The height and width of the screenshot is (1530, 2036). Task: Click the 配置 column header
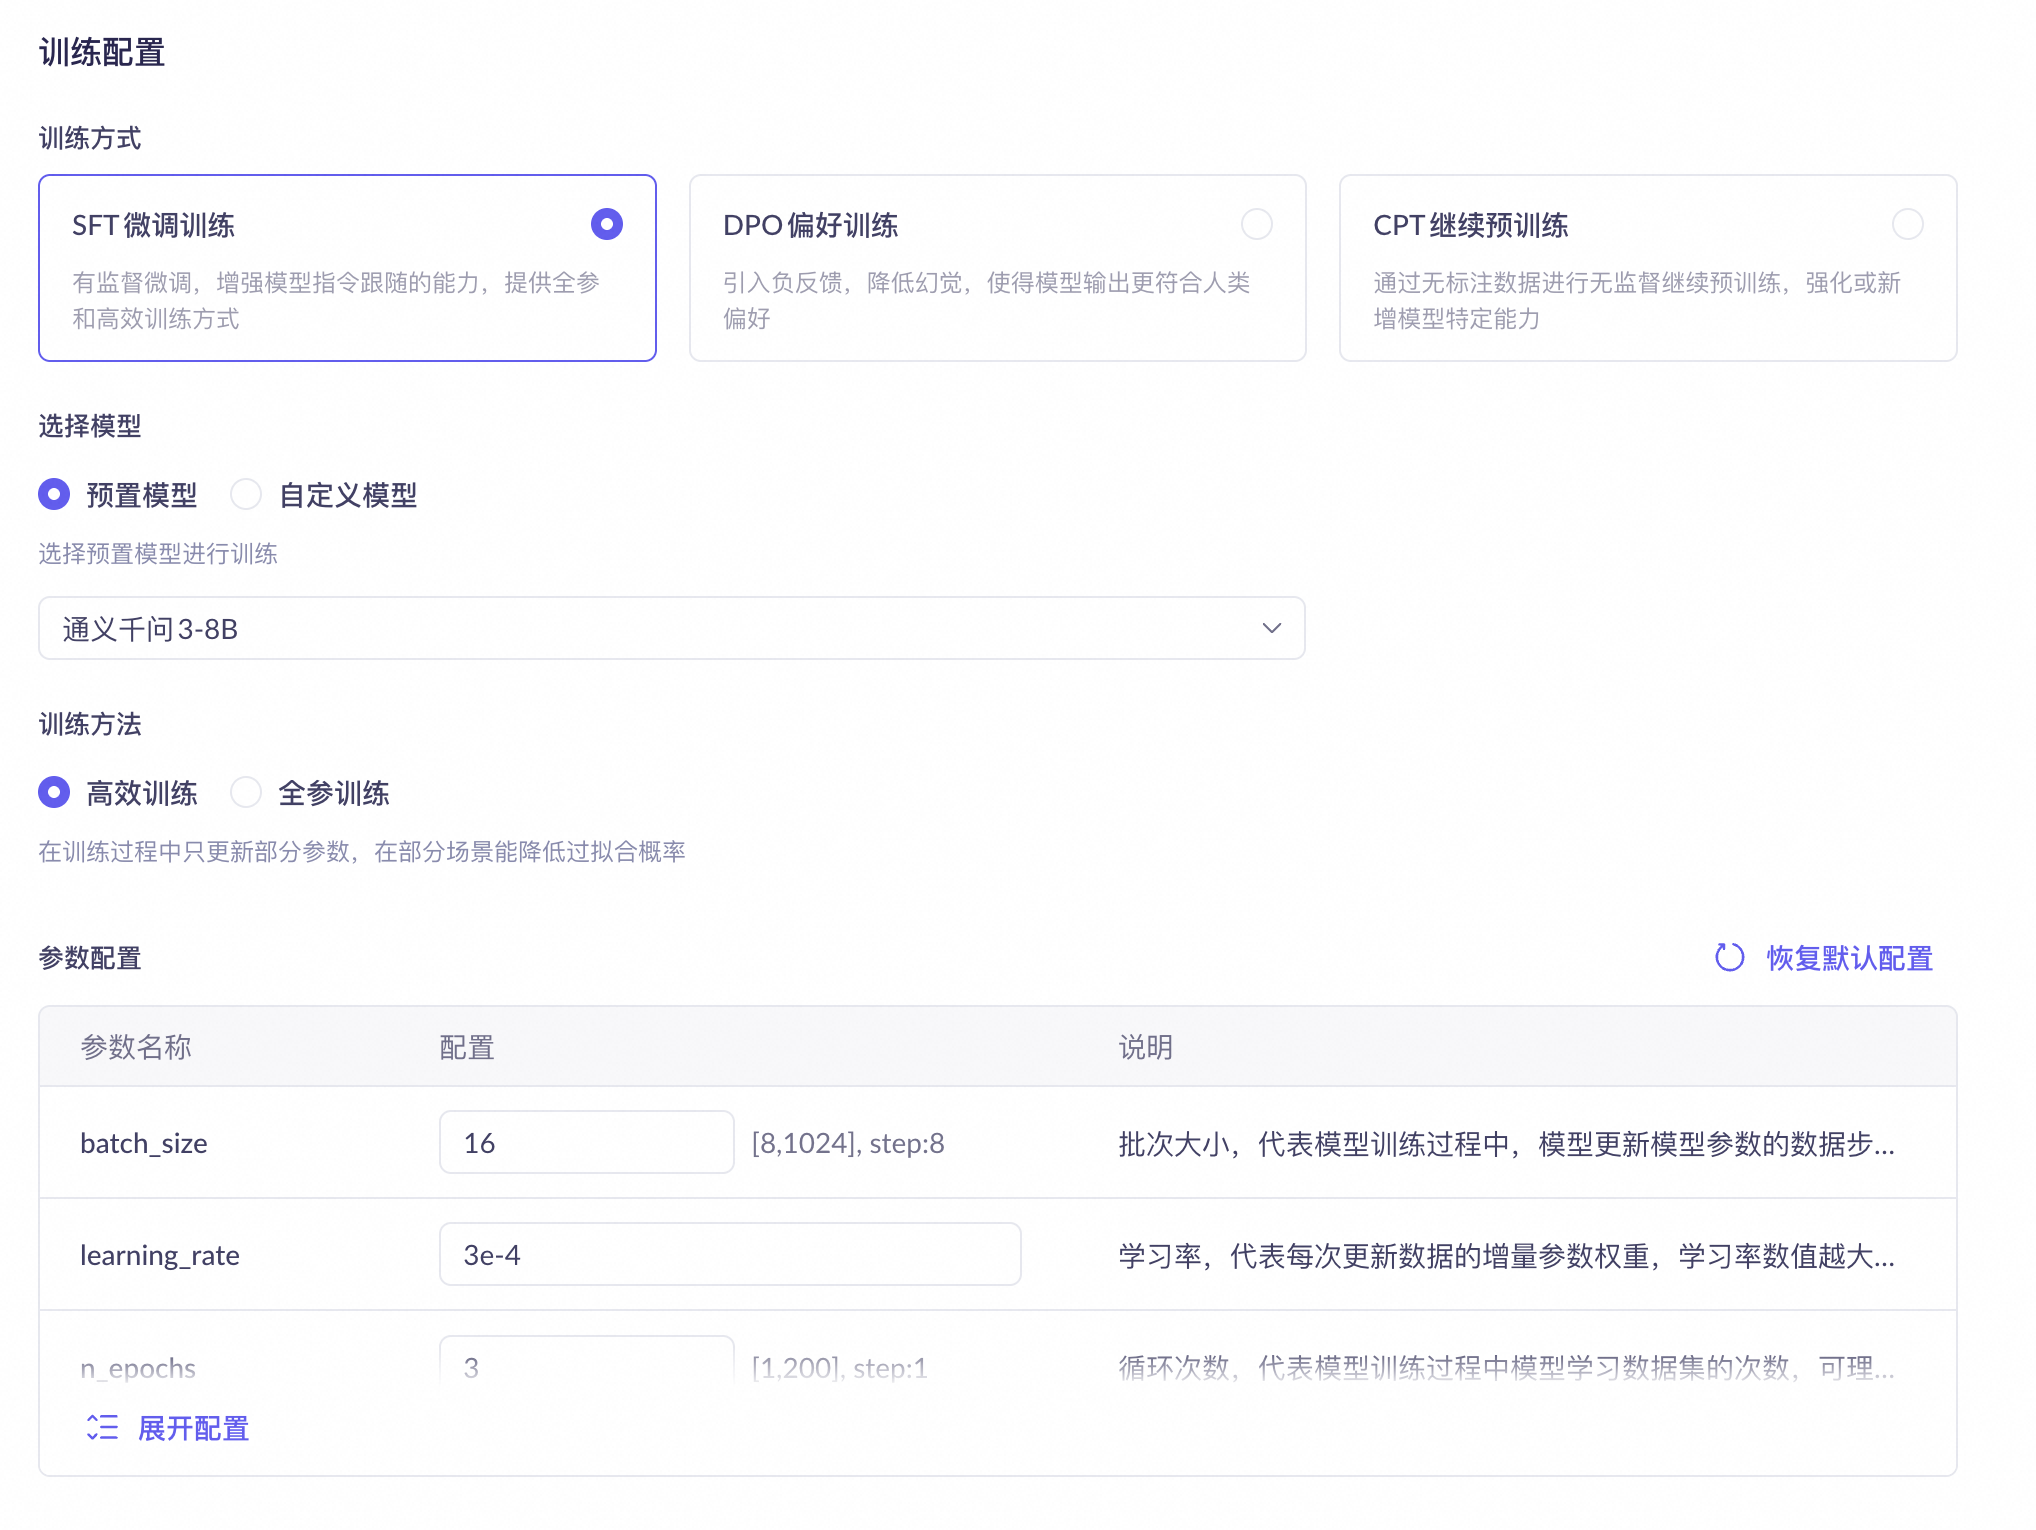[467, 1047]
